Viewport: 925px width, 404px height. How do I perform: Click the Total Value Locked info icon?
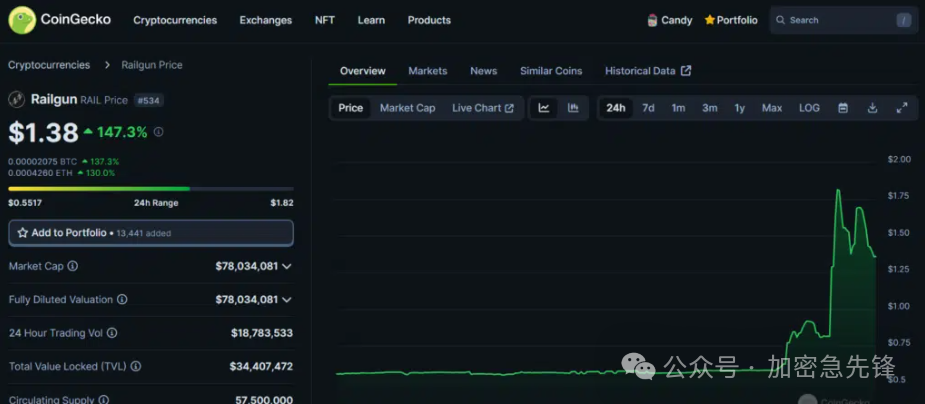point(136,366)
